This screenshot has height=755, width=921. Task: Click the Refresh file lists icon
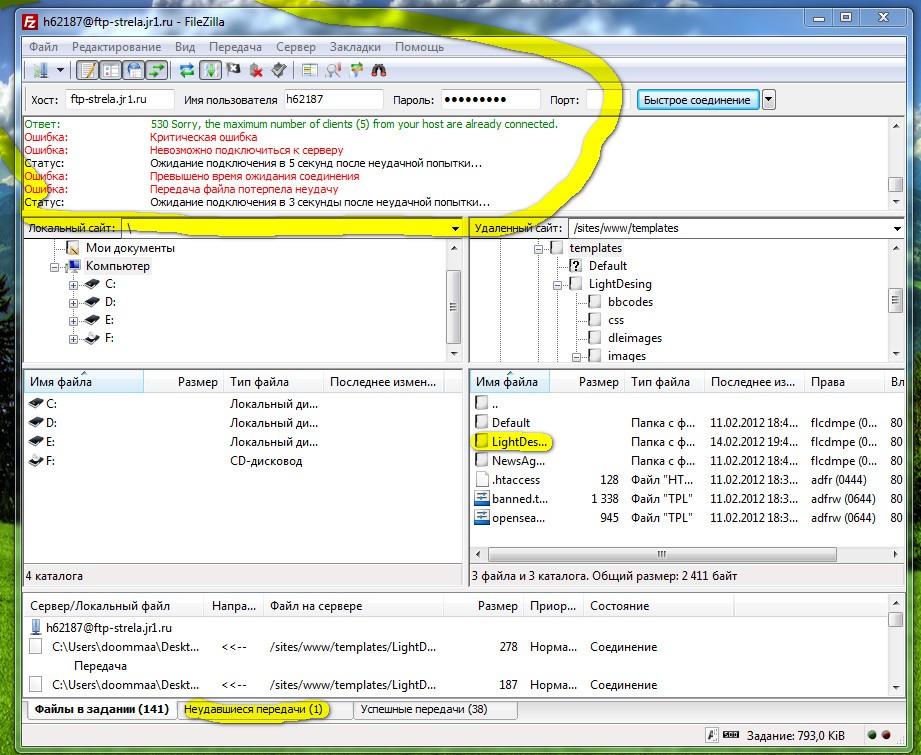[187, 71]
